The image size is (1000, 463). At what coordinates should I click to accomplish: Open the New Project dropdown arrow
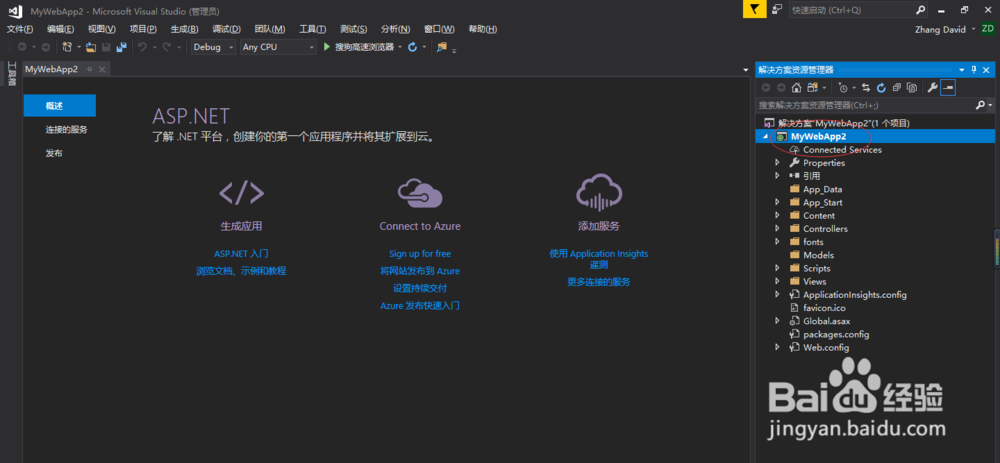point(78,47)
